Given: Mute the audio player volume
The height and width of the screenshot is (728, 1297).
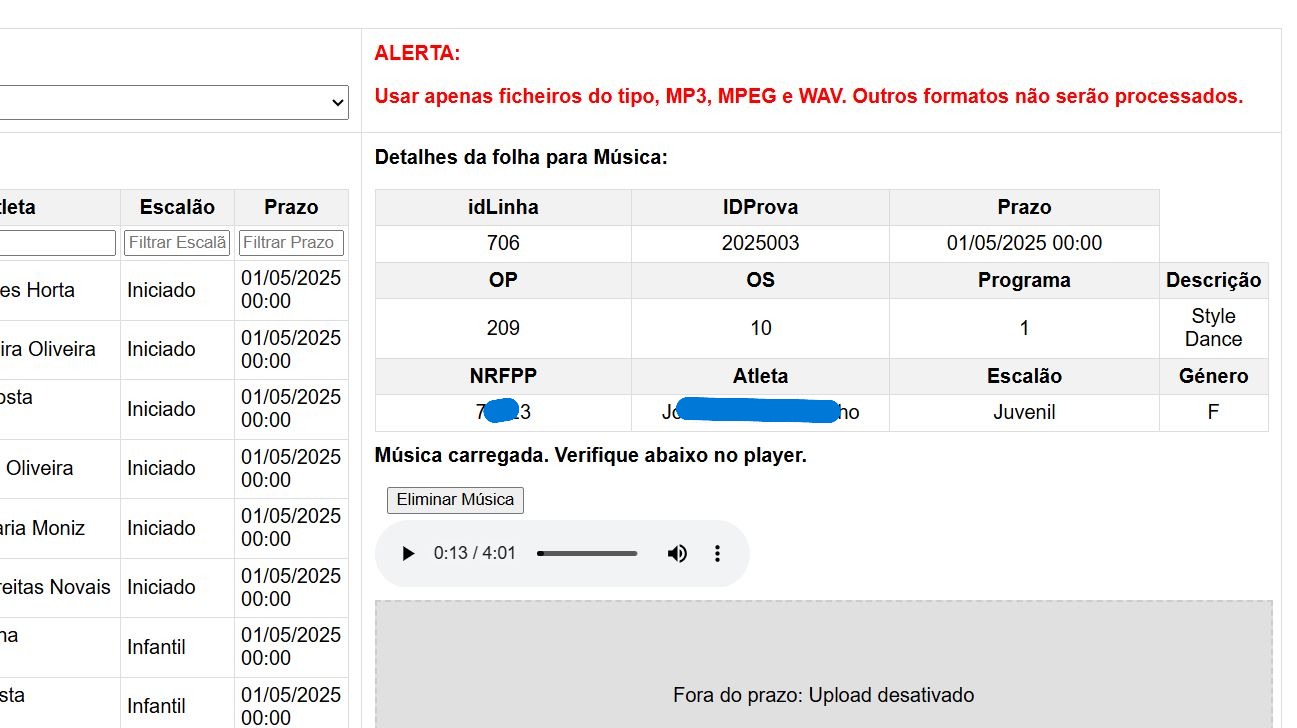Looking at the screenshot, I should click(677, 553).
